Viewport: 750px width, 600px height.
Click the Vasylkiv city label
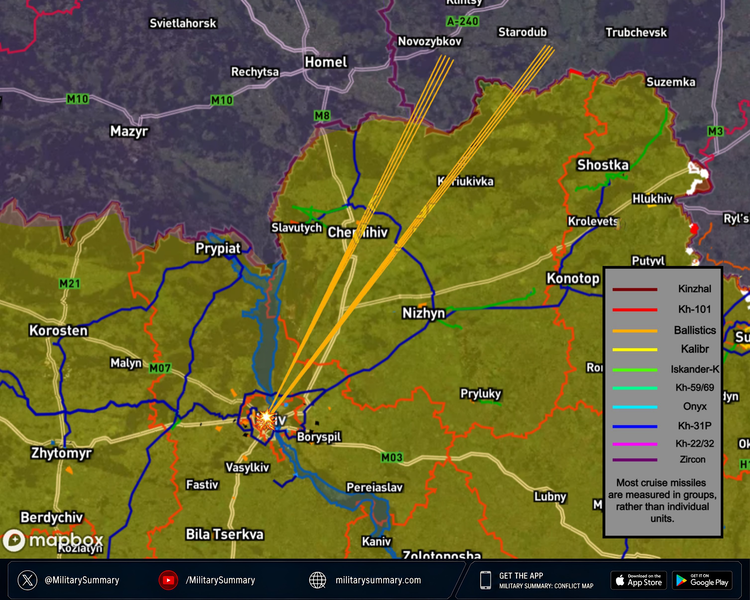click(247, 467)
